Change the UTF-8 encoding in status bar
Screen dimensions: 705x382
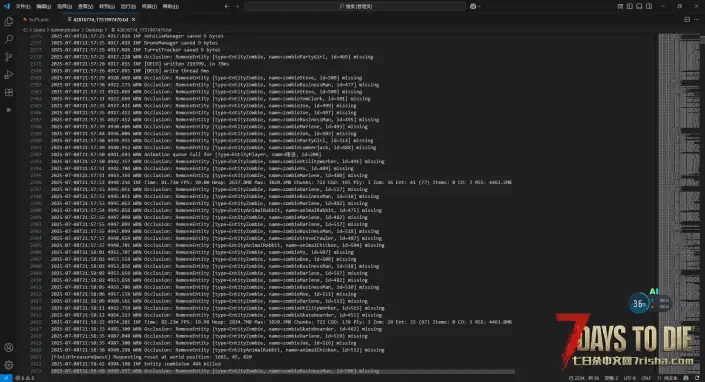click(x=630, y=378)
